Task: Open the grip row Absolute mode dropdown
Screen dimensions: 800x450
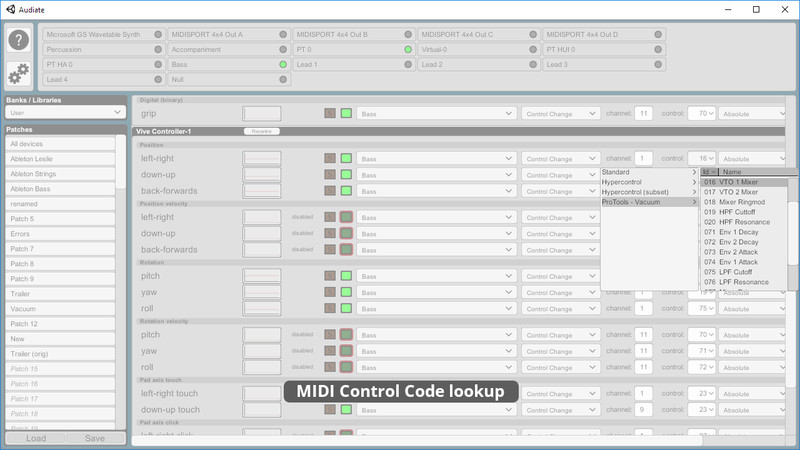Action: pyautogui.click(x=753, y=113)
